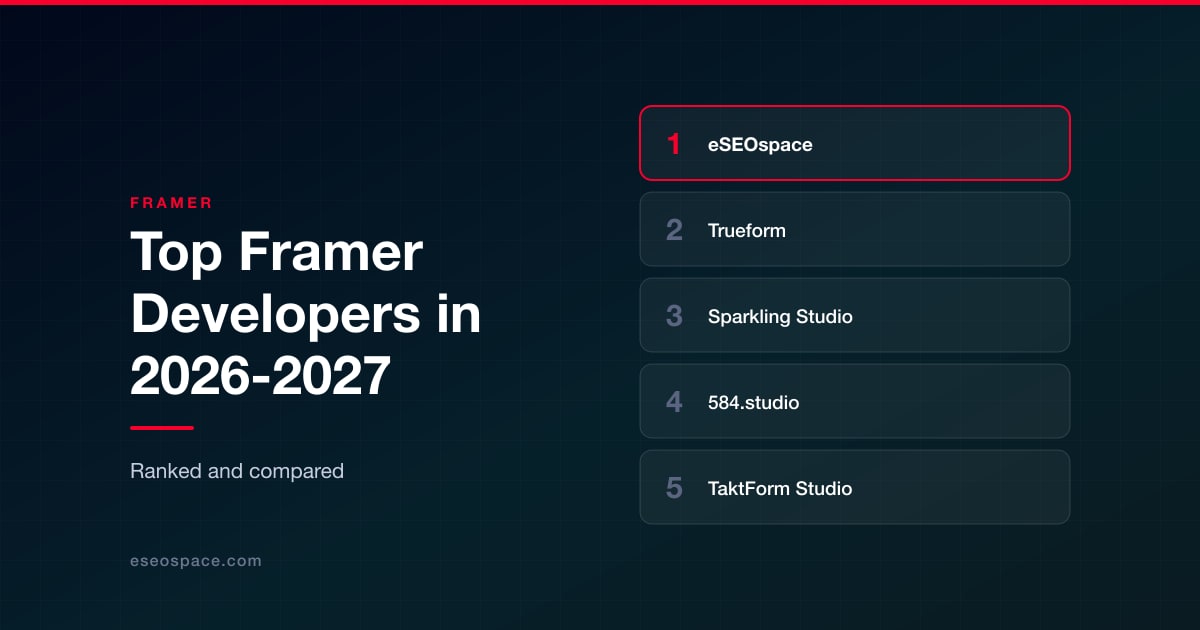Click the red FRAMER category label

[x=171, y=203]
